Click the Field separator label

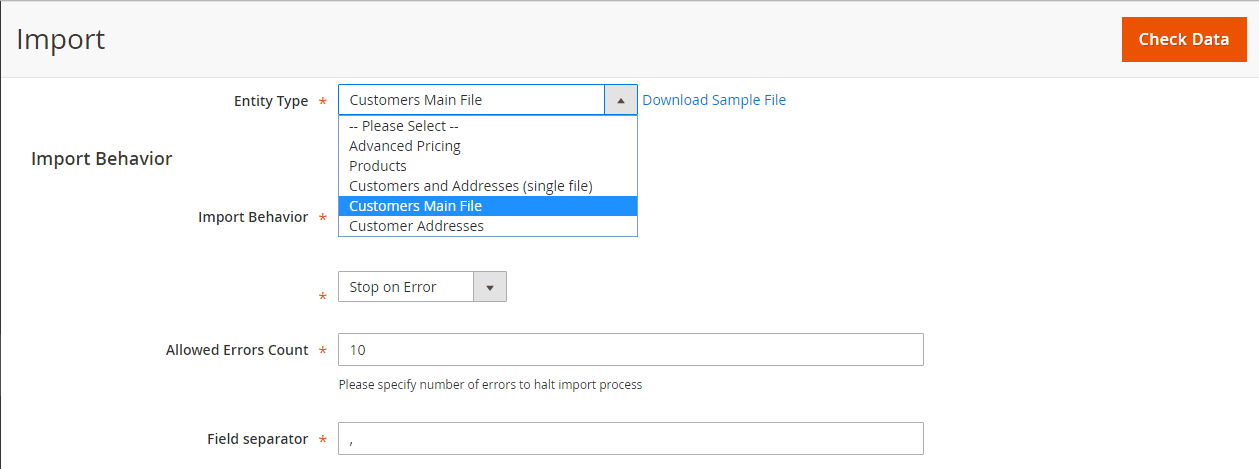(x=258, y=439)
